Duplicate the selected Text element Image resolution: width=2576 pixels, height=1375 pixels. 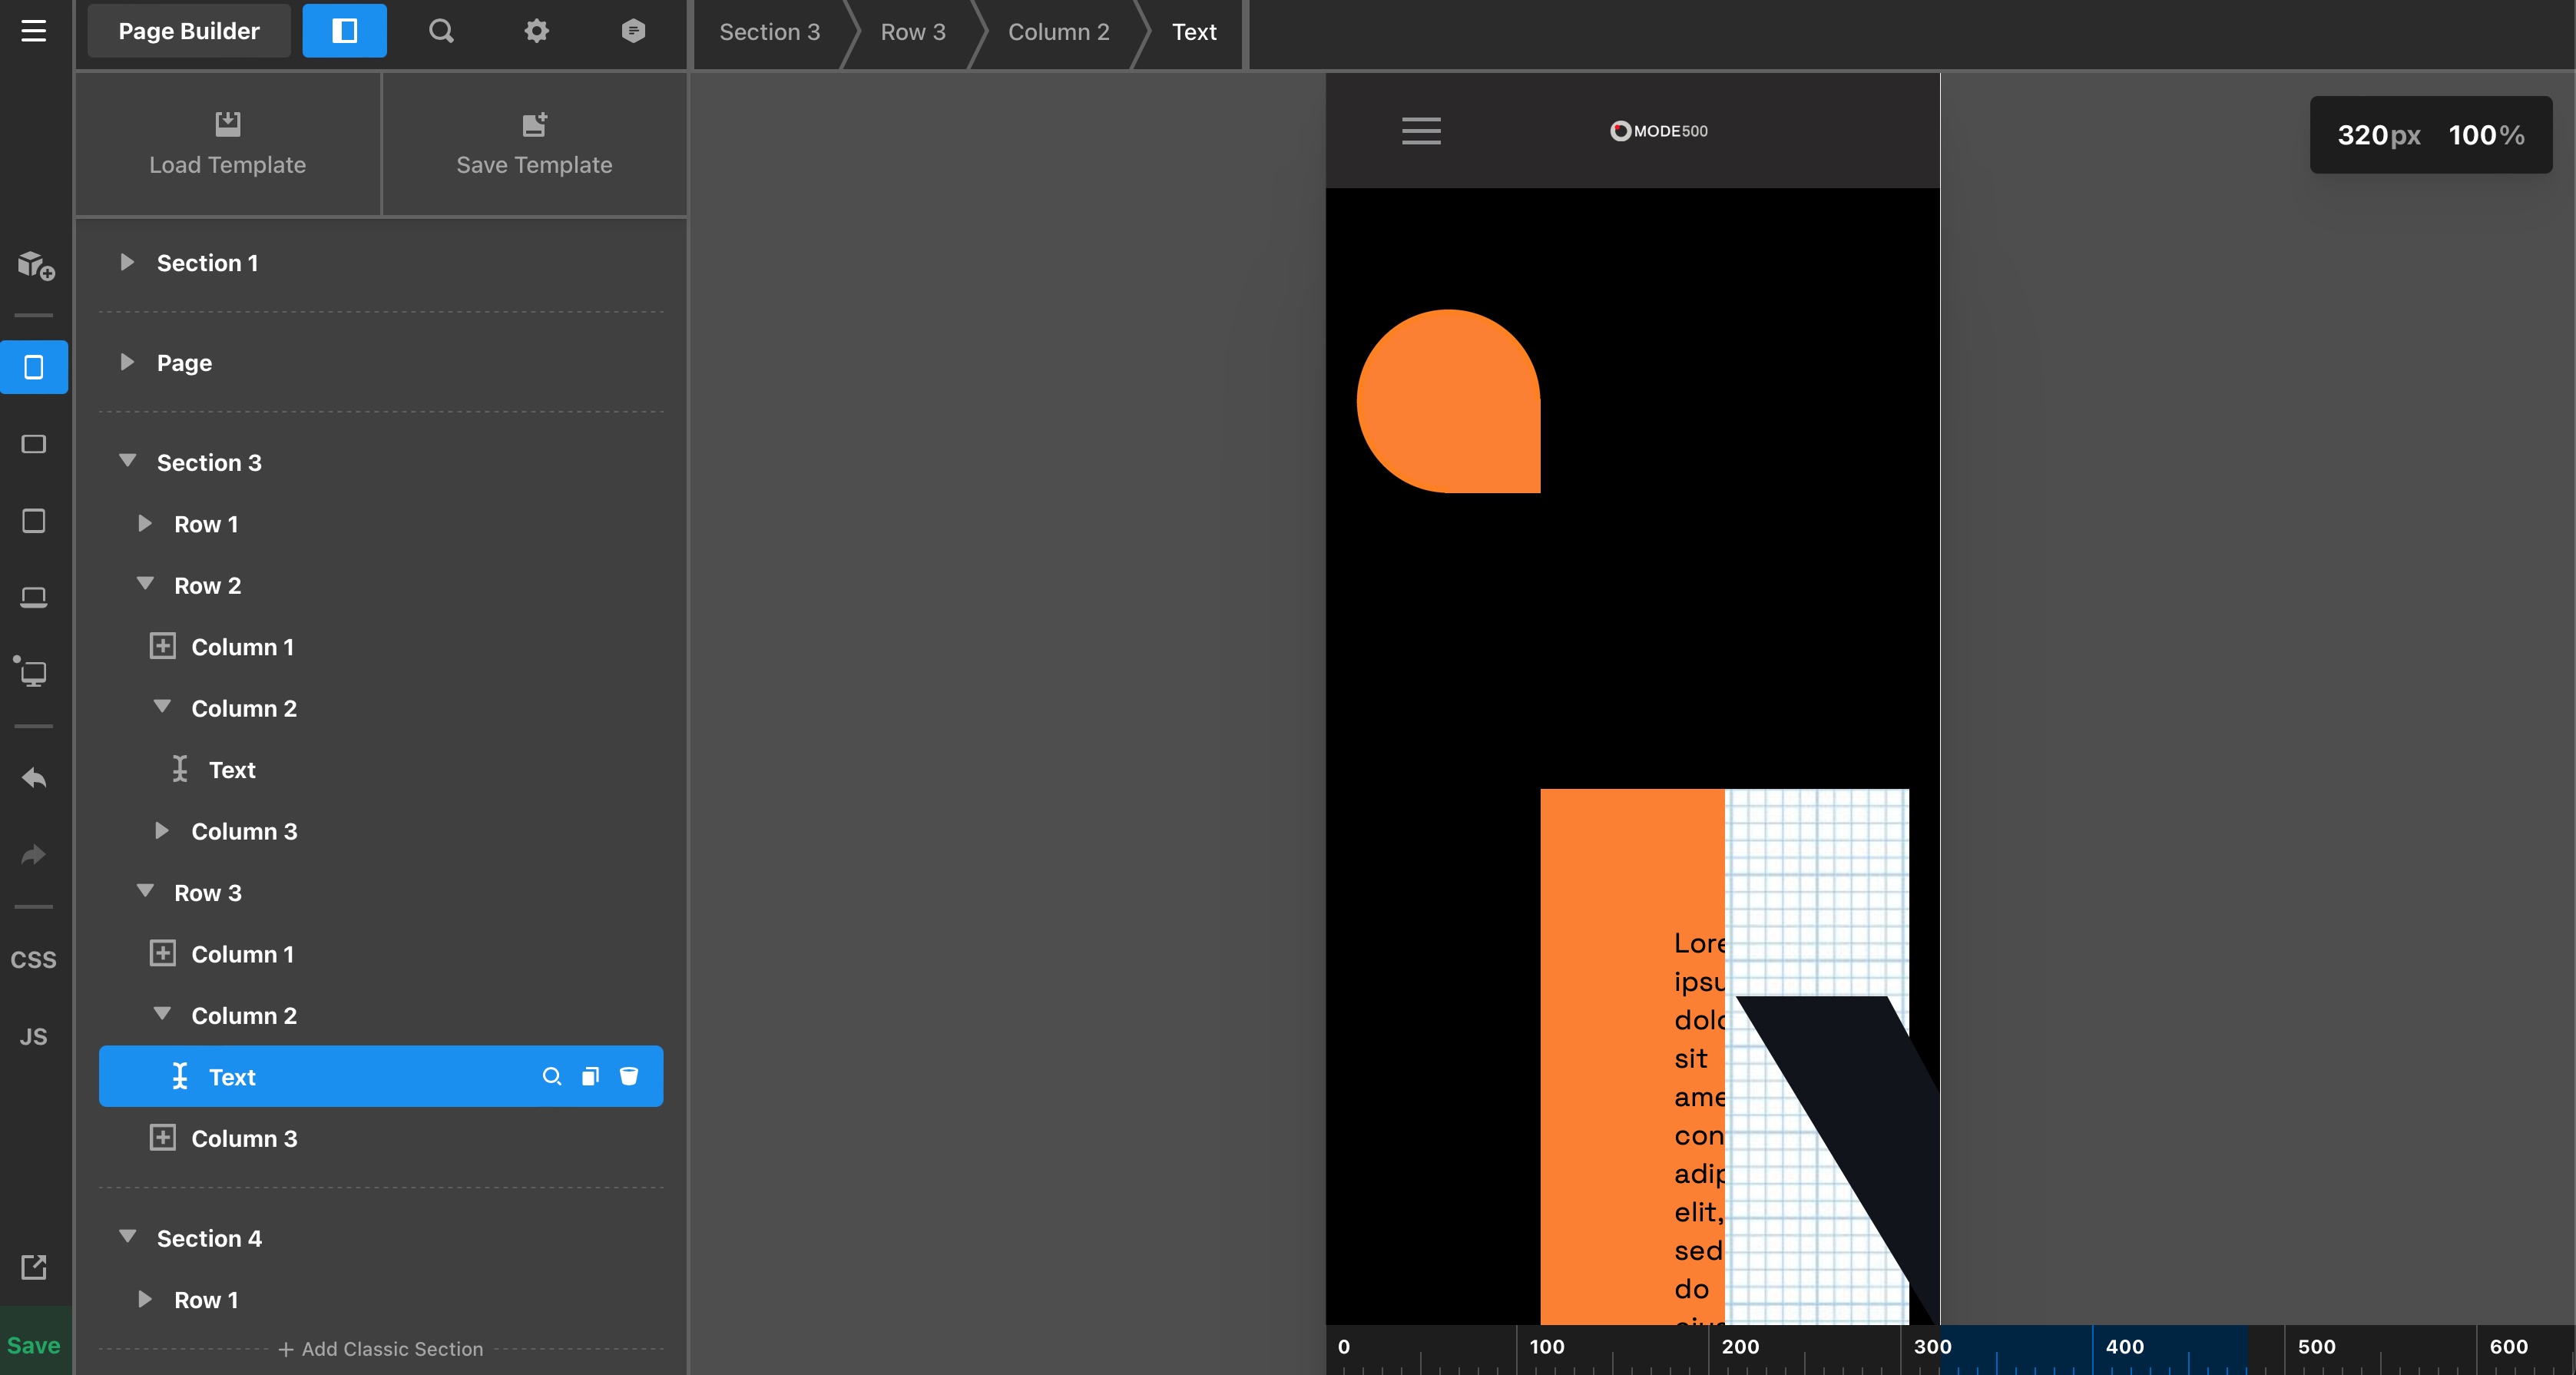[x=590, y=1076]
